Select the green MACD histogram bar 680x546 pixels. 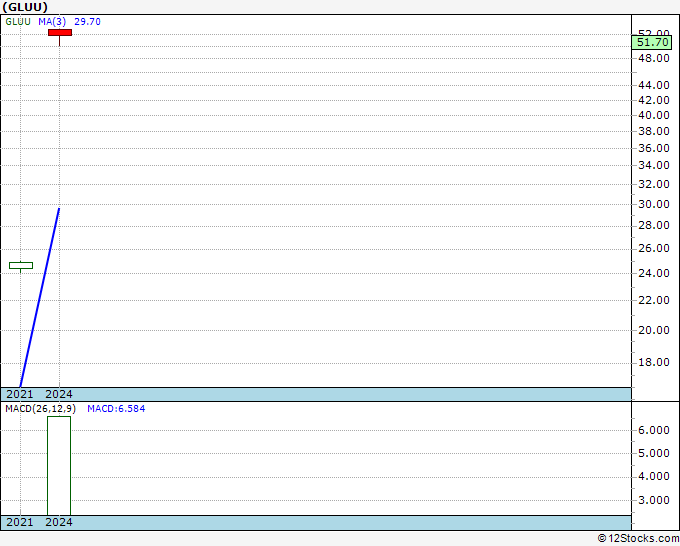click(x=59, y=466)
